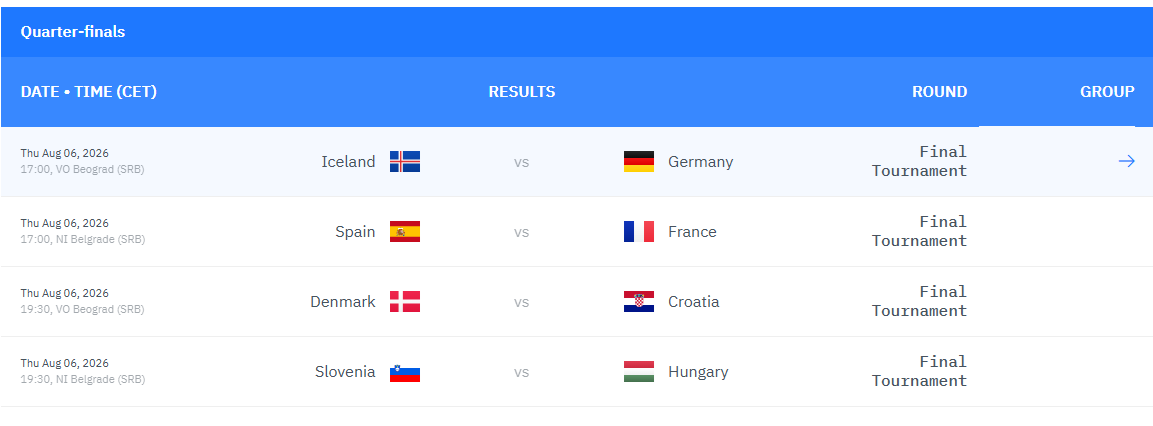Click the Quarter-finals section heading
This screenshot has width=1153, height=426.
point(73,32)
